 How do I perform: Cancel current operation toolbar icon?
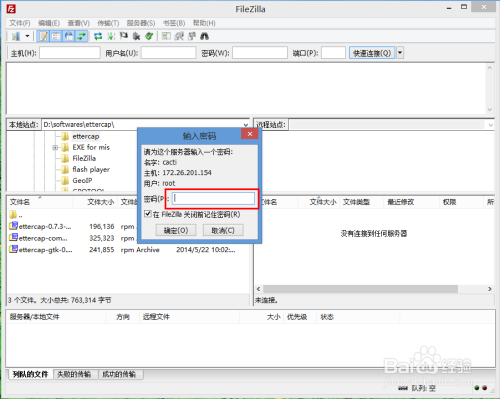click(x=124, y=36)
